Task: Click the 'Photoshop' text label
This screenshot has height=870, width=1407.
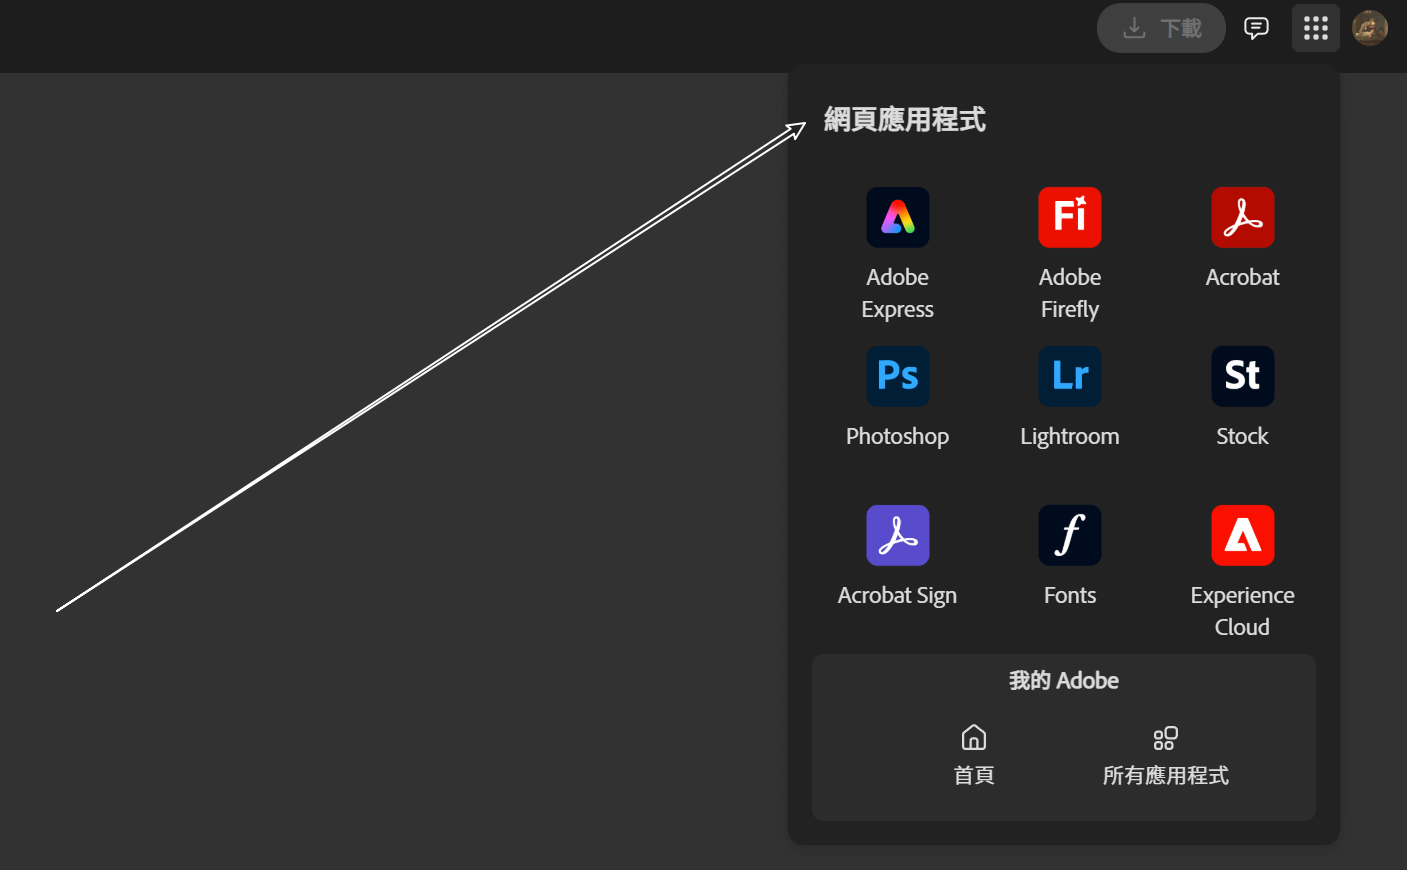Action: (x=897, y=436)
